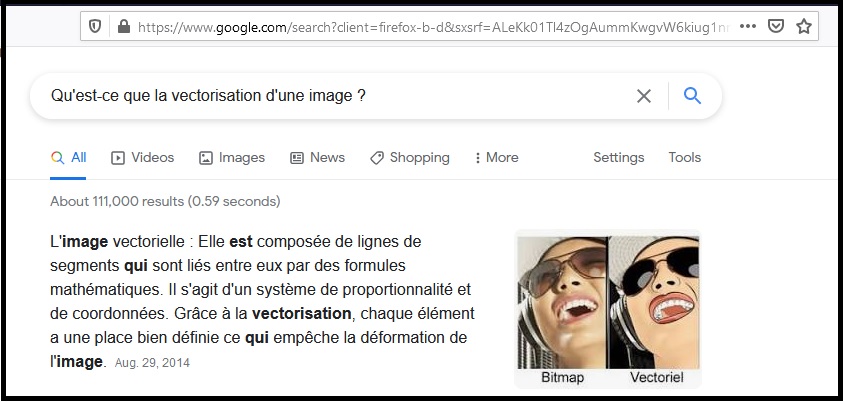Open the More search options dropdown
The width and height of the screenshot is (843, 402).
pyautogui.click(x=496, y=157)
